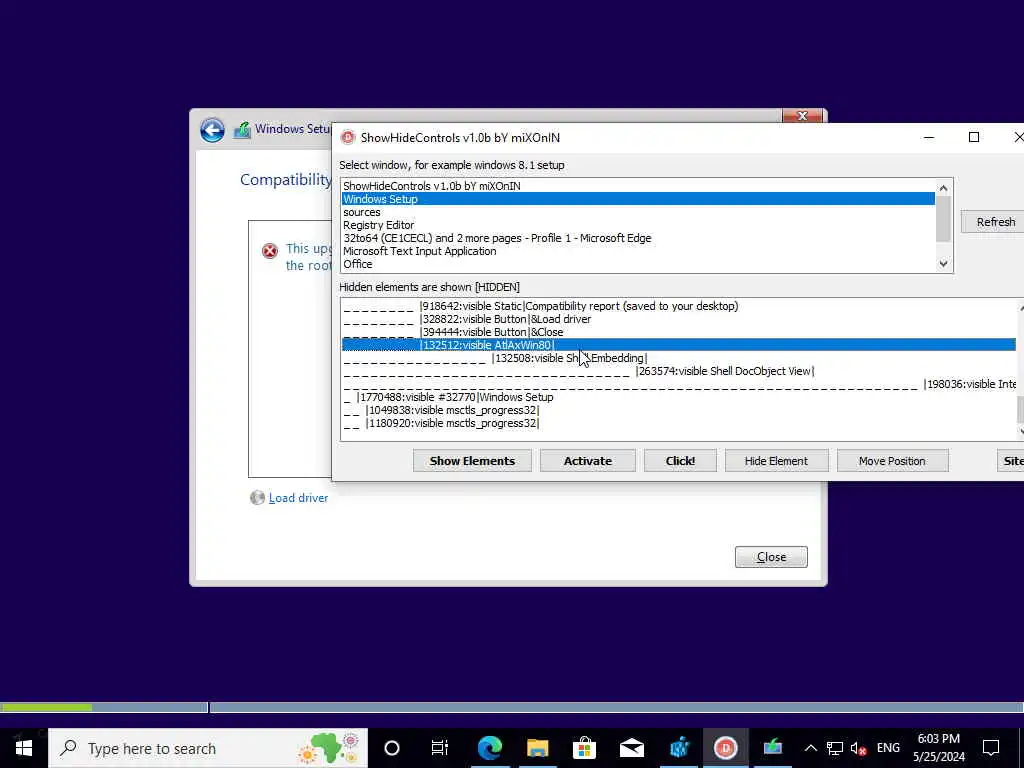This screenshot has height=768, width=1024.
Task: Select the 132512 AtlAxWin80 element row
Action: pos(679,345)
